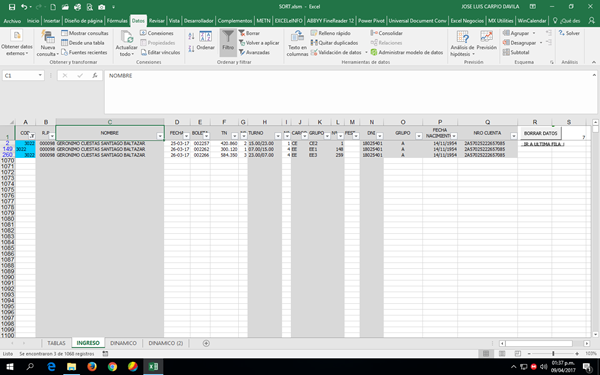
Task: Switch to DINAMICO (2) sheet tab
Action: (166, 343)
